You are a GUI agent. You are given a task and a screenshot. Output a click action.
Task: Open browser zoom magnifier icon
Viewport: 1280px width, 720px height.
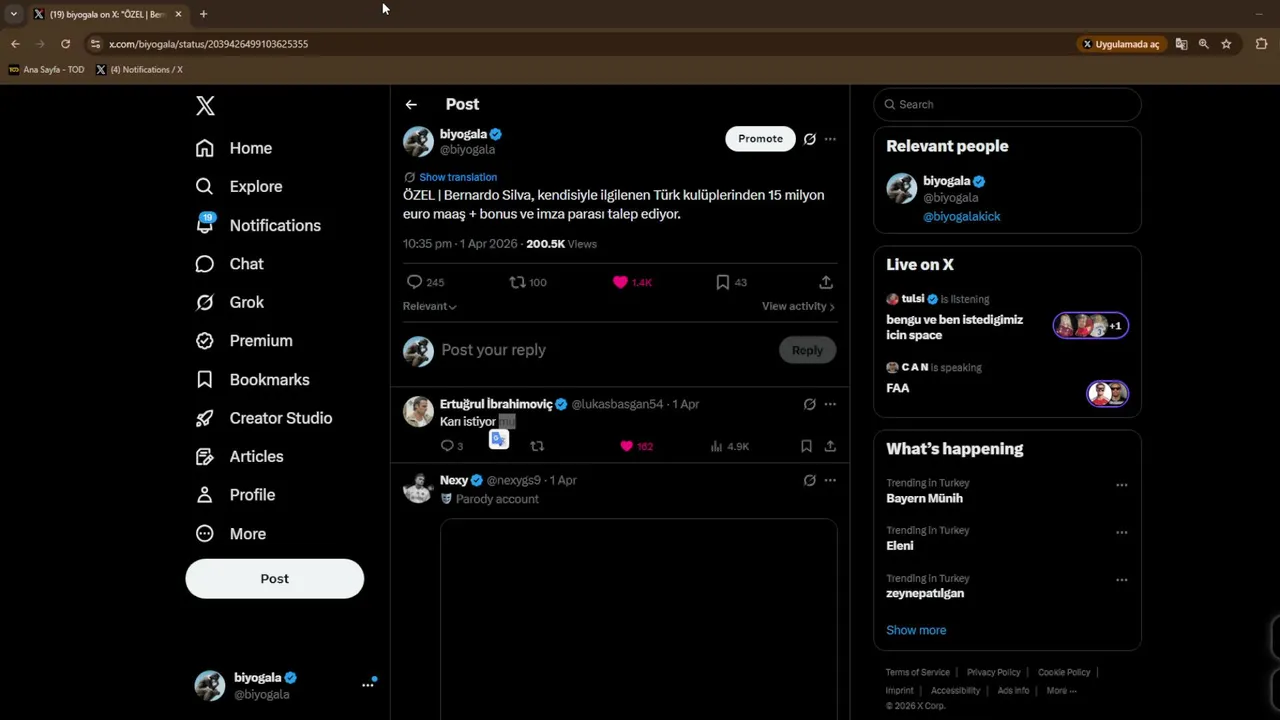coord(1204,44)
